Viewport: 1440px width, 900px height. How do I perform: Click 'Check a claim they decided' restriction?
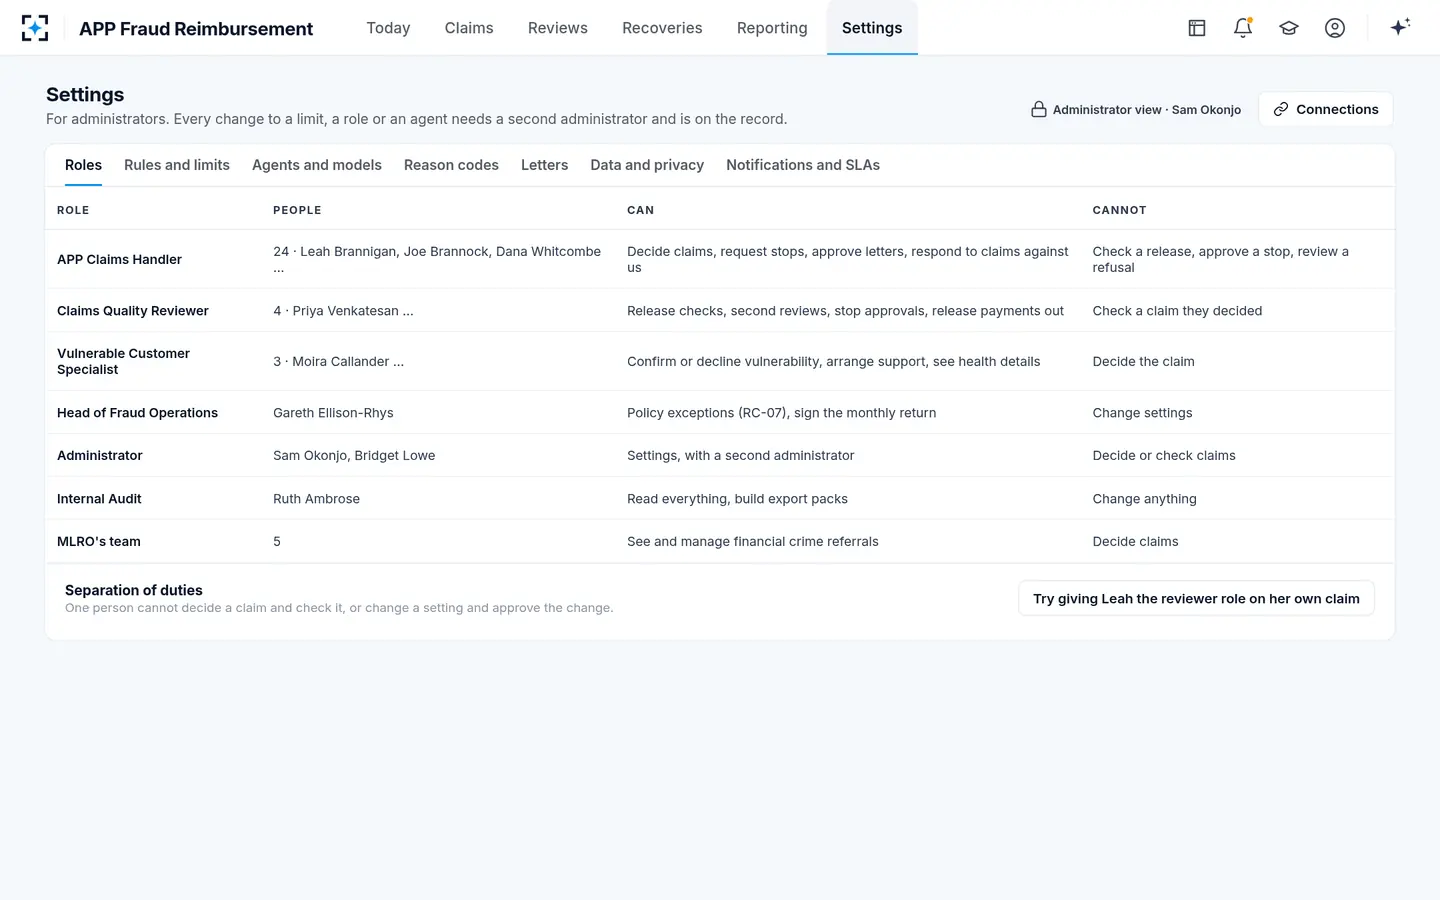click(x=1177, y=311)
